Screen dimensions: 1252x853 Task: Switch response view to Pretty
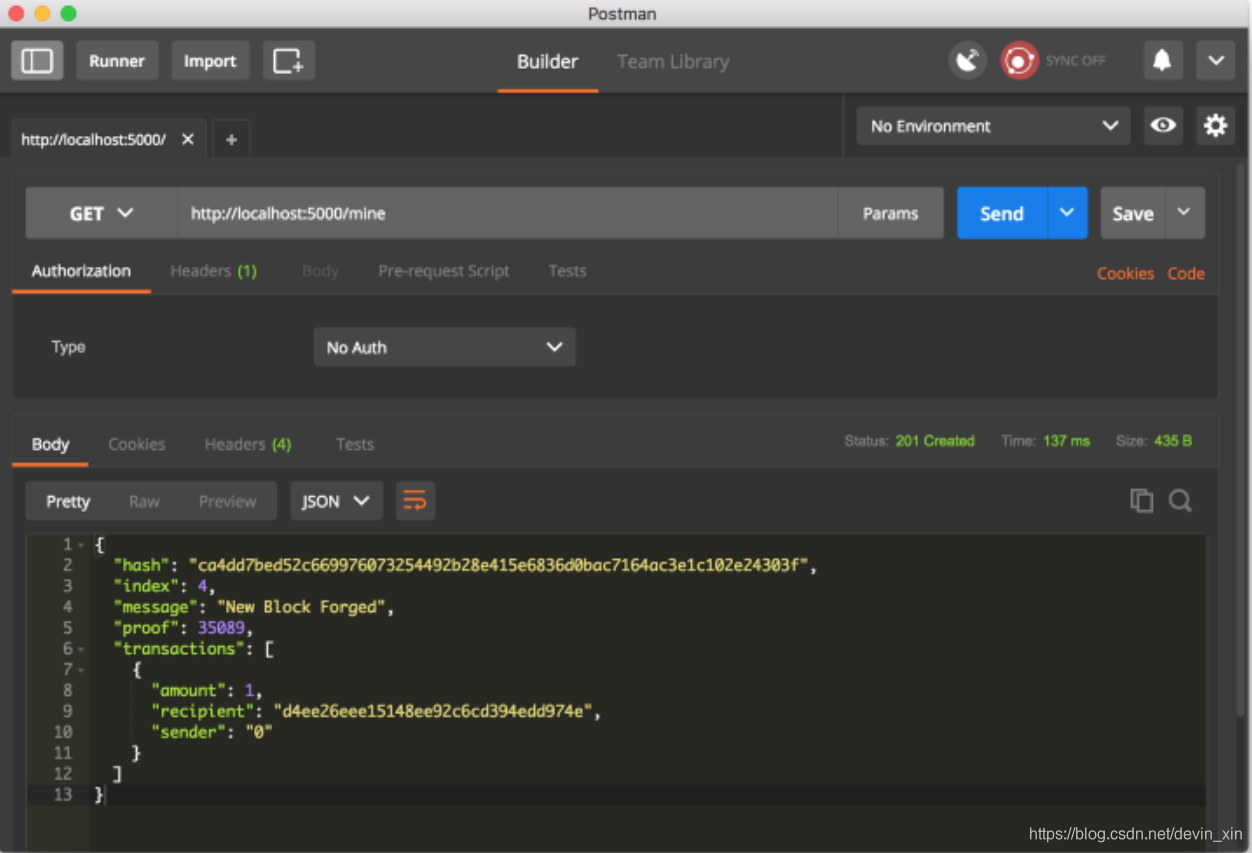pyautogui.click(x=68, y=501)
